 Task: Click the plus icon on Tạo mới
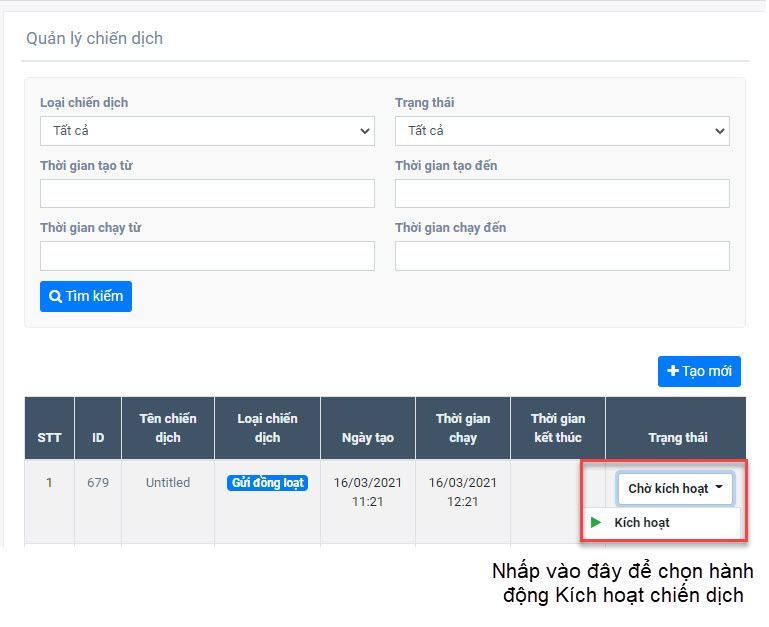[673, 371]
